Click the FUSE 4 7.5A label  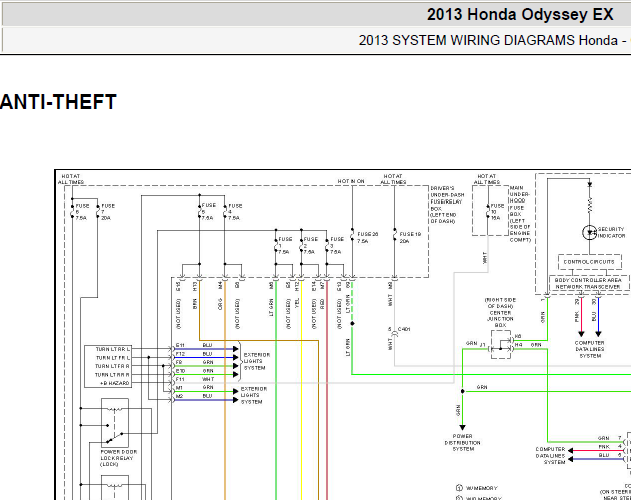235,212
